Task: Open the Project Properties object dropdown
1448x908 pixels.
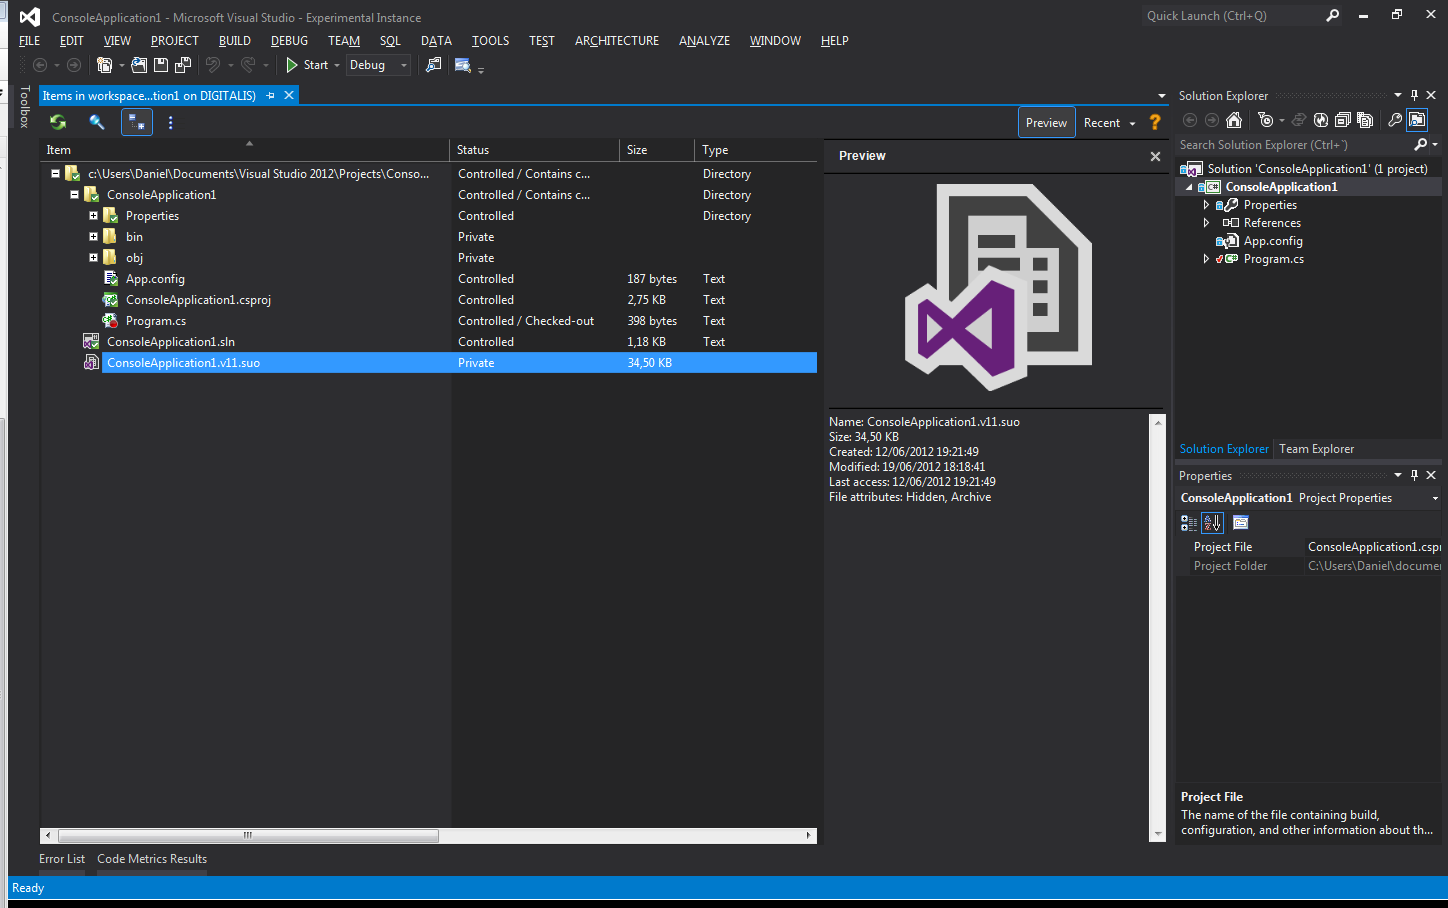Action: pos(1435,498)
